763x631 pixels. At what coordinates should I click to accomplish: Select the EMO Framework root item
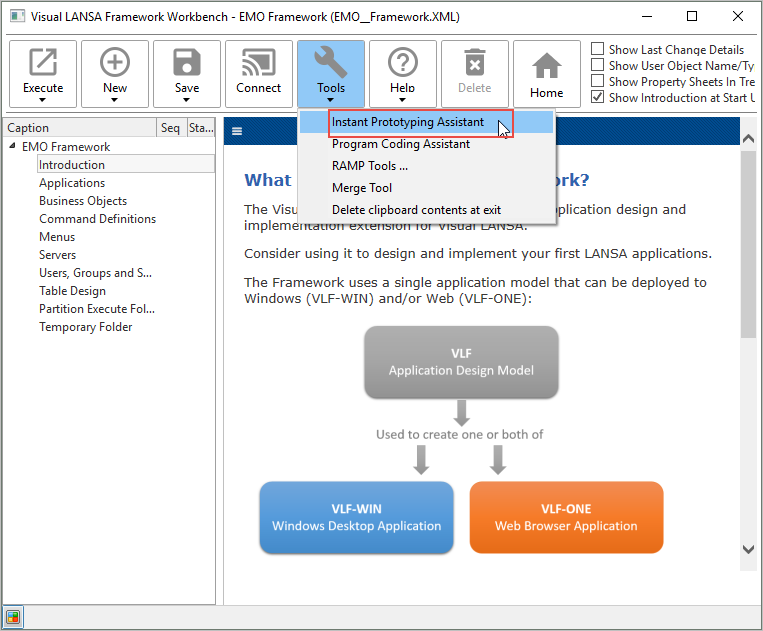click(x=66, y=146)
